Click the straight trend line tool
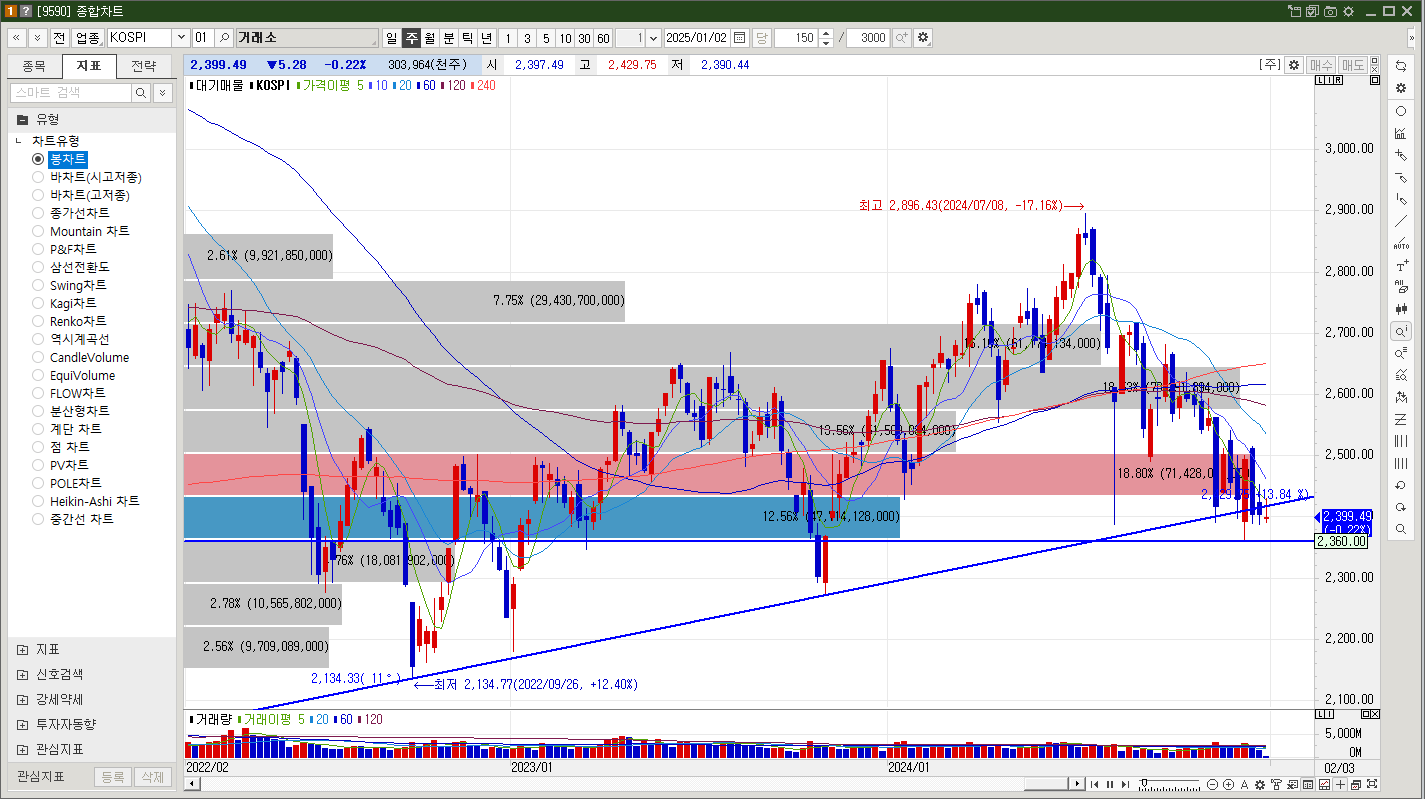 point(1401,221)
